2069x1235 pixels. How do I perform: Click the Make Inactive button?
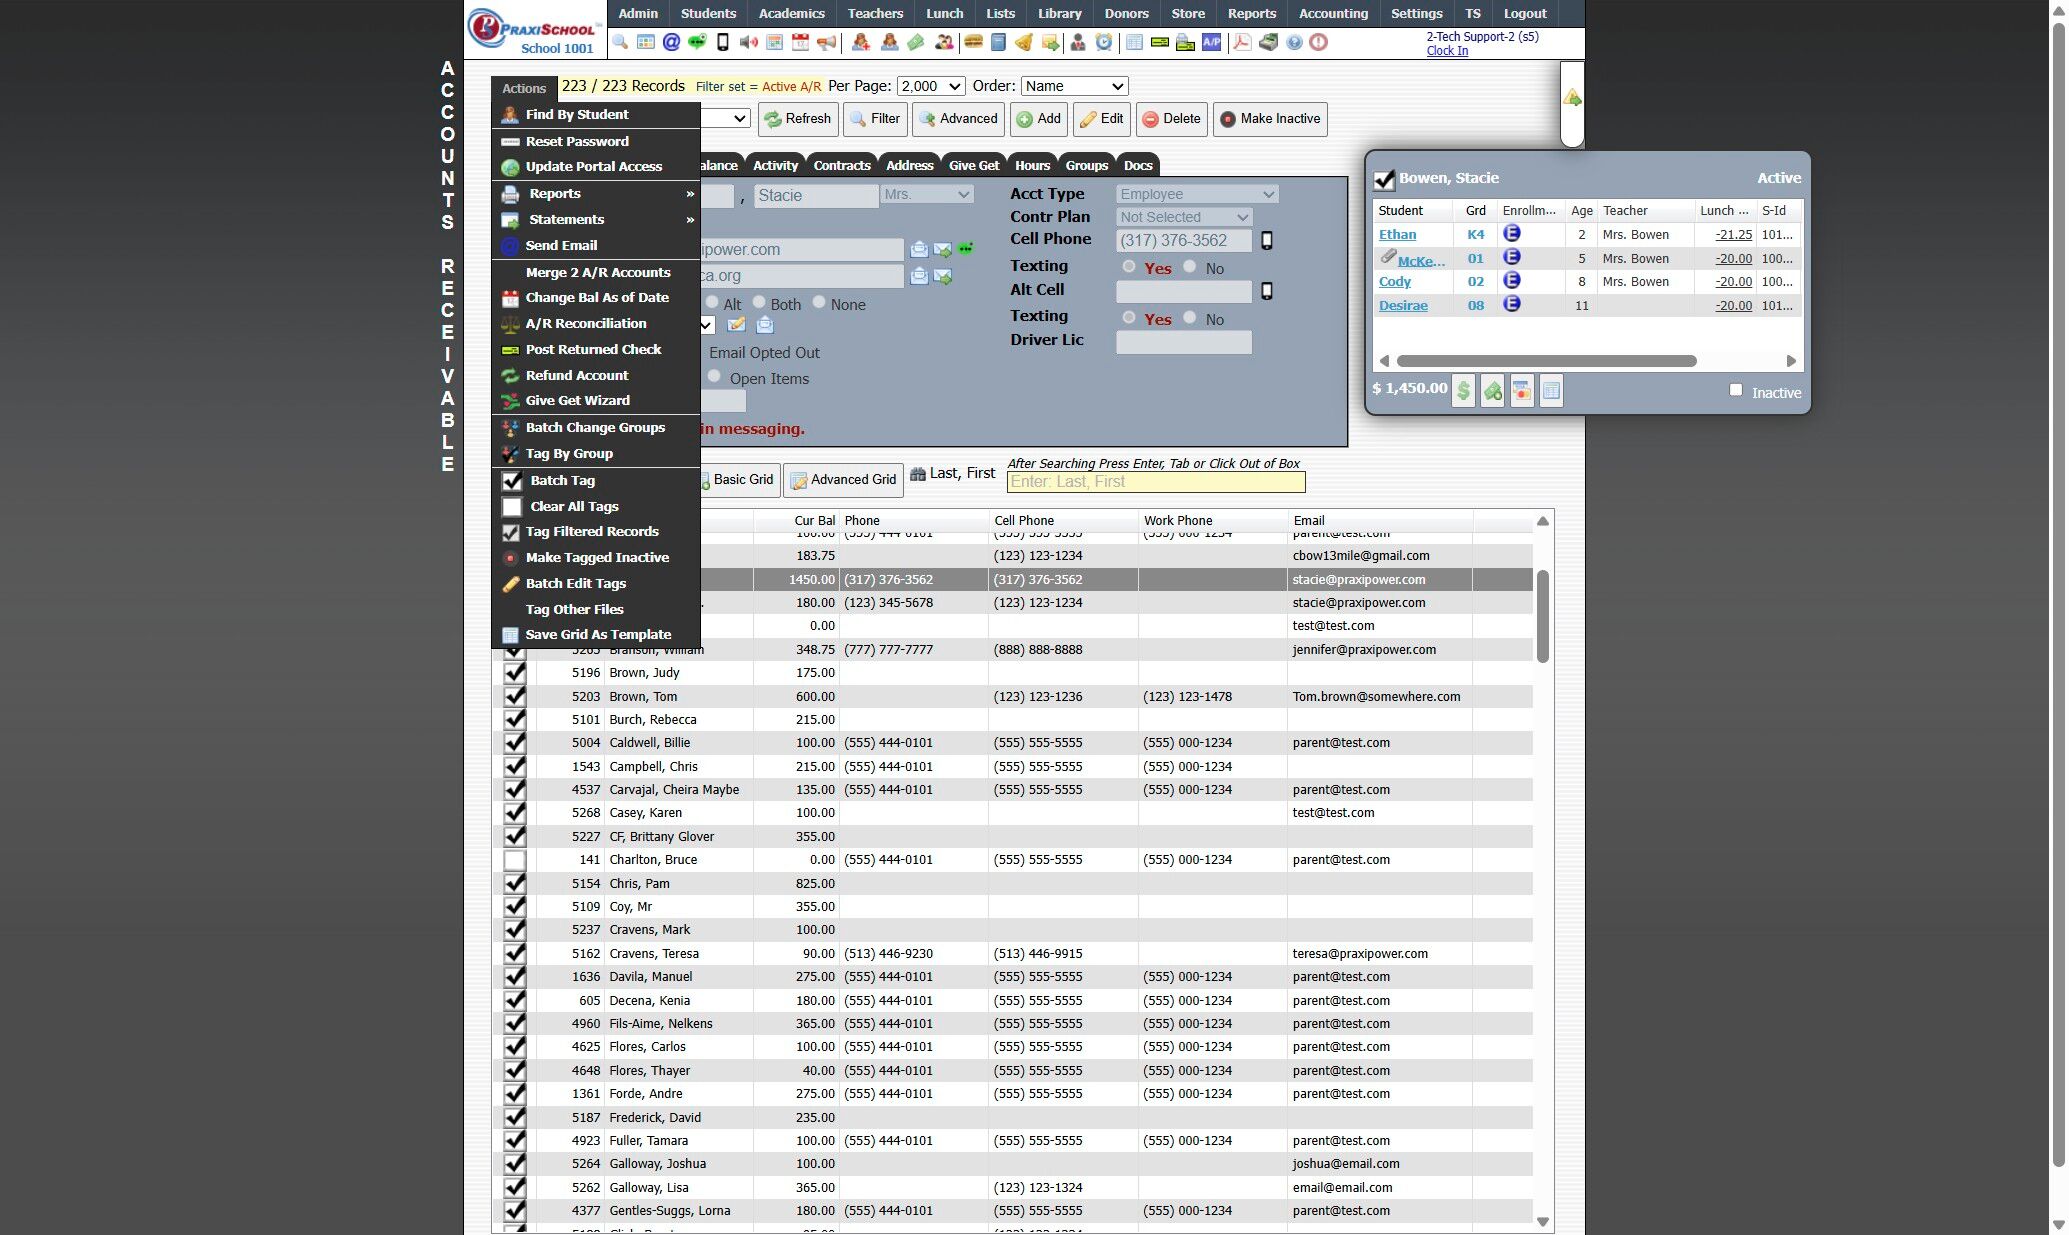(1270, 119)
